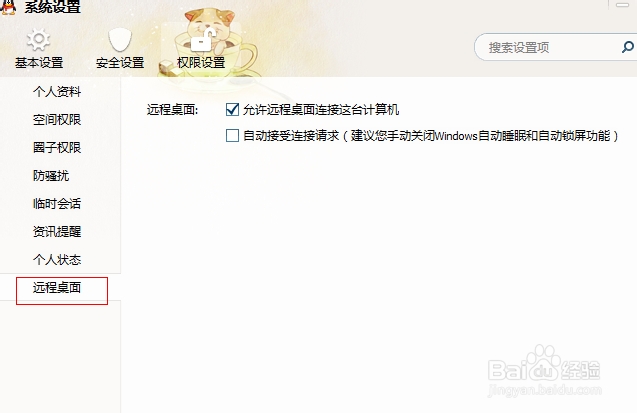Viewport: 637px width, 413px height.
Task: Click the 允许远程桌面连接这台计算机 label text
Action: click(x=321, y=110)
